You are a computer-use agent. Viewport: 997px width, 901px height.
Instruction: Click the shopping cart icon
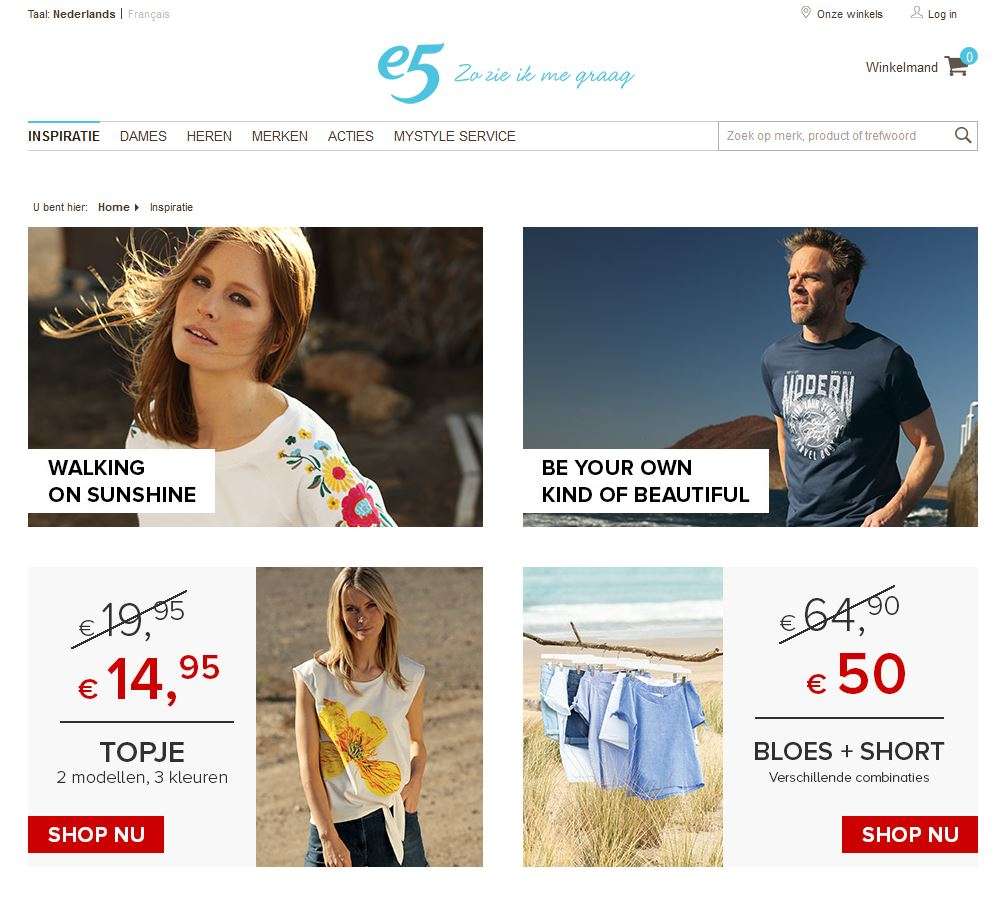click(x=956, y=66)
